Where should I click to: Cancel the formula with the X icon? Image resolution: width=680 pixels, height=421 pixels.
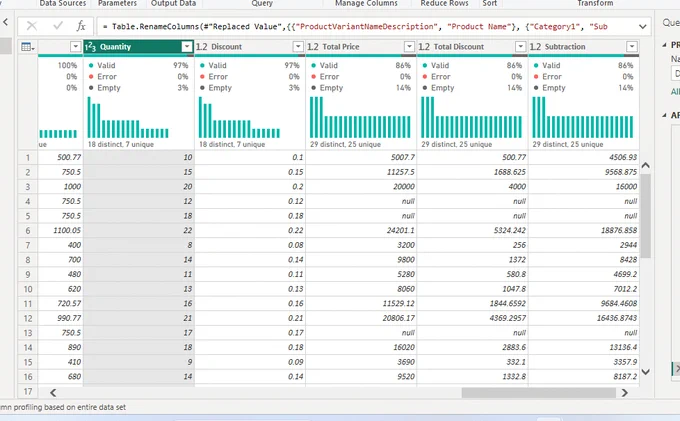[x=32, y=26]
